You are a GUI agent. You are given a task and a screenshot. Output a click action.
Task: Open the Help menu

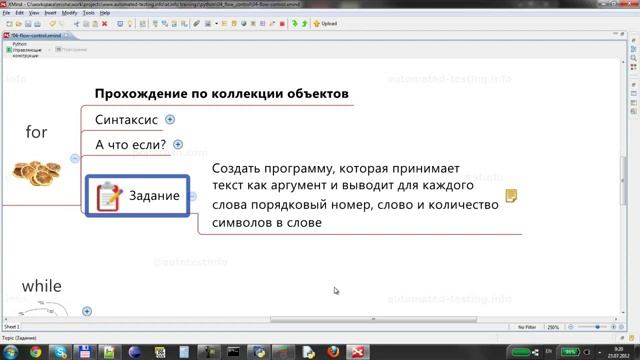104,13
